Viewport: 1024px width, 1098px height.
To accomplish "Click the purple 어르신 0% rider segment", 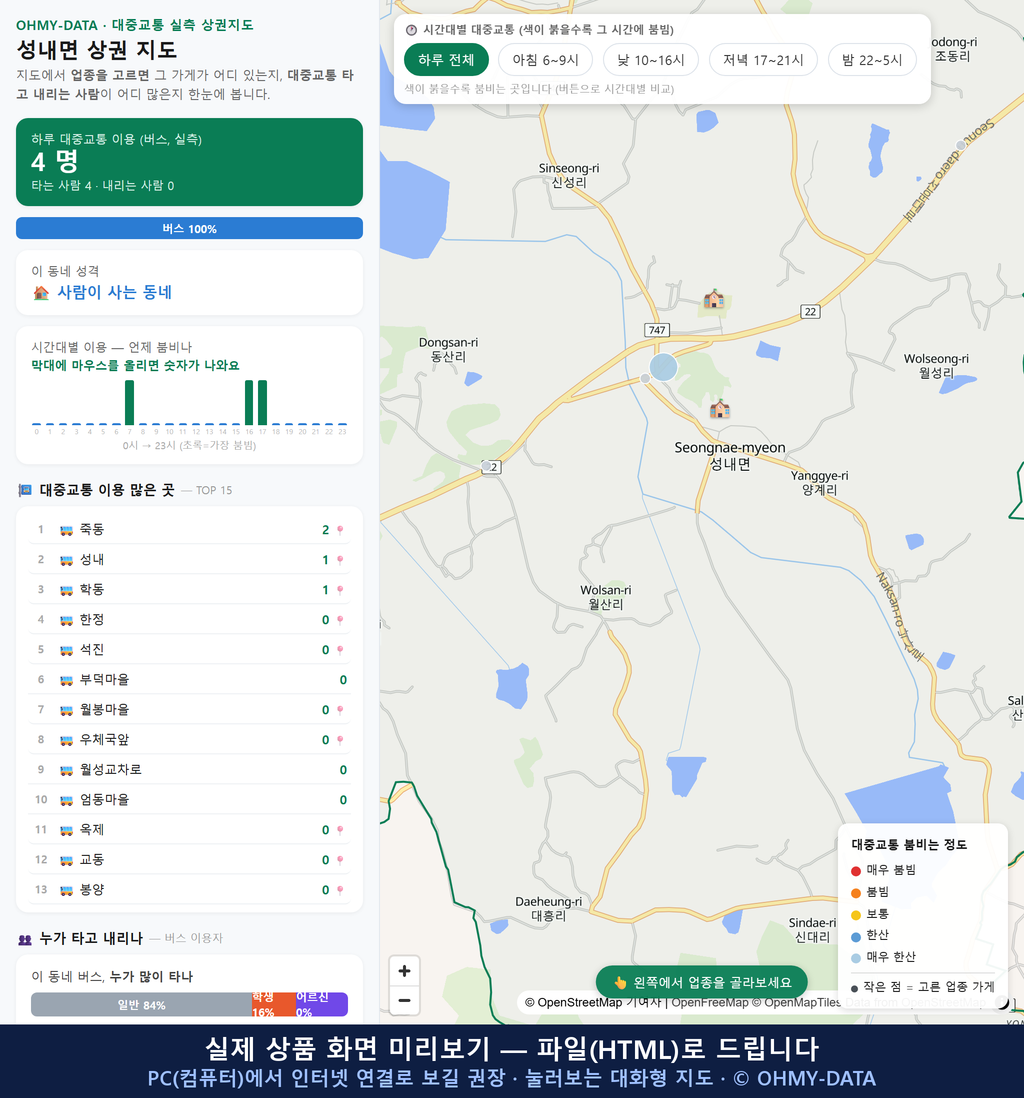I will click(x=321, y=1005).
